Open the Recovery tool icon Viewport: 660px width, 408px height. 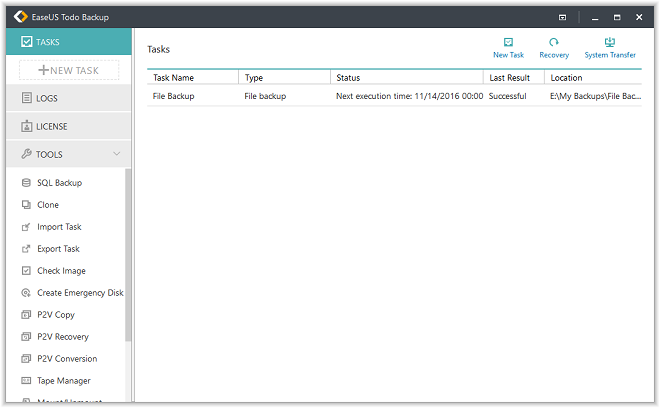pyautogui.click(x=554, y=43)
